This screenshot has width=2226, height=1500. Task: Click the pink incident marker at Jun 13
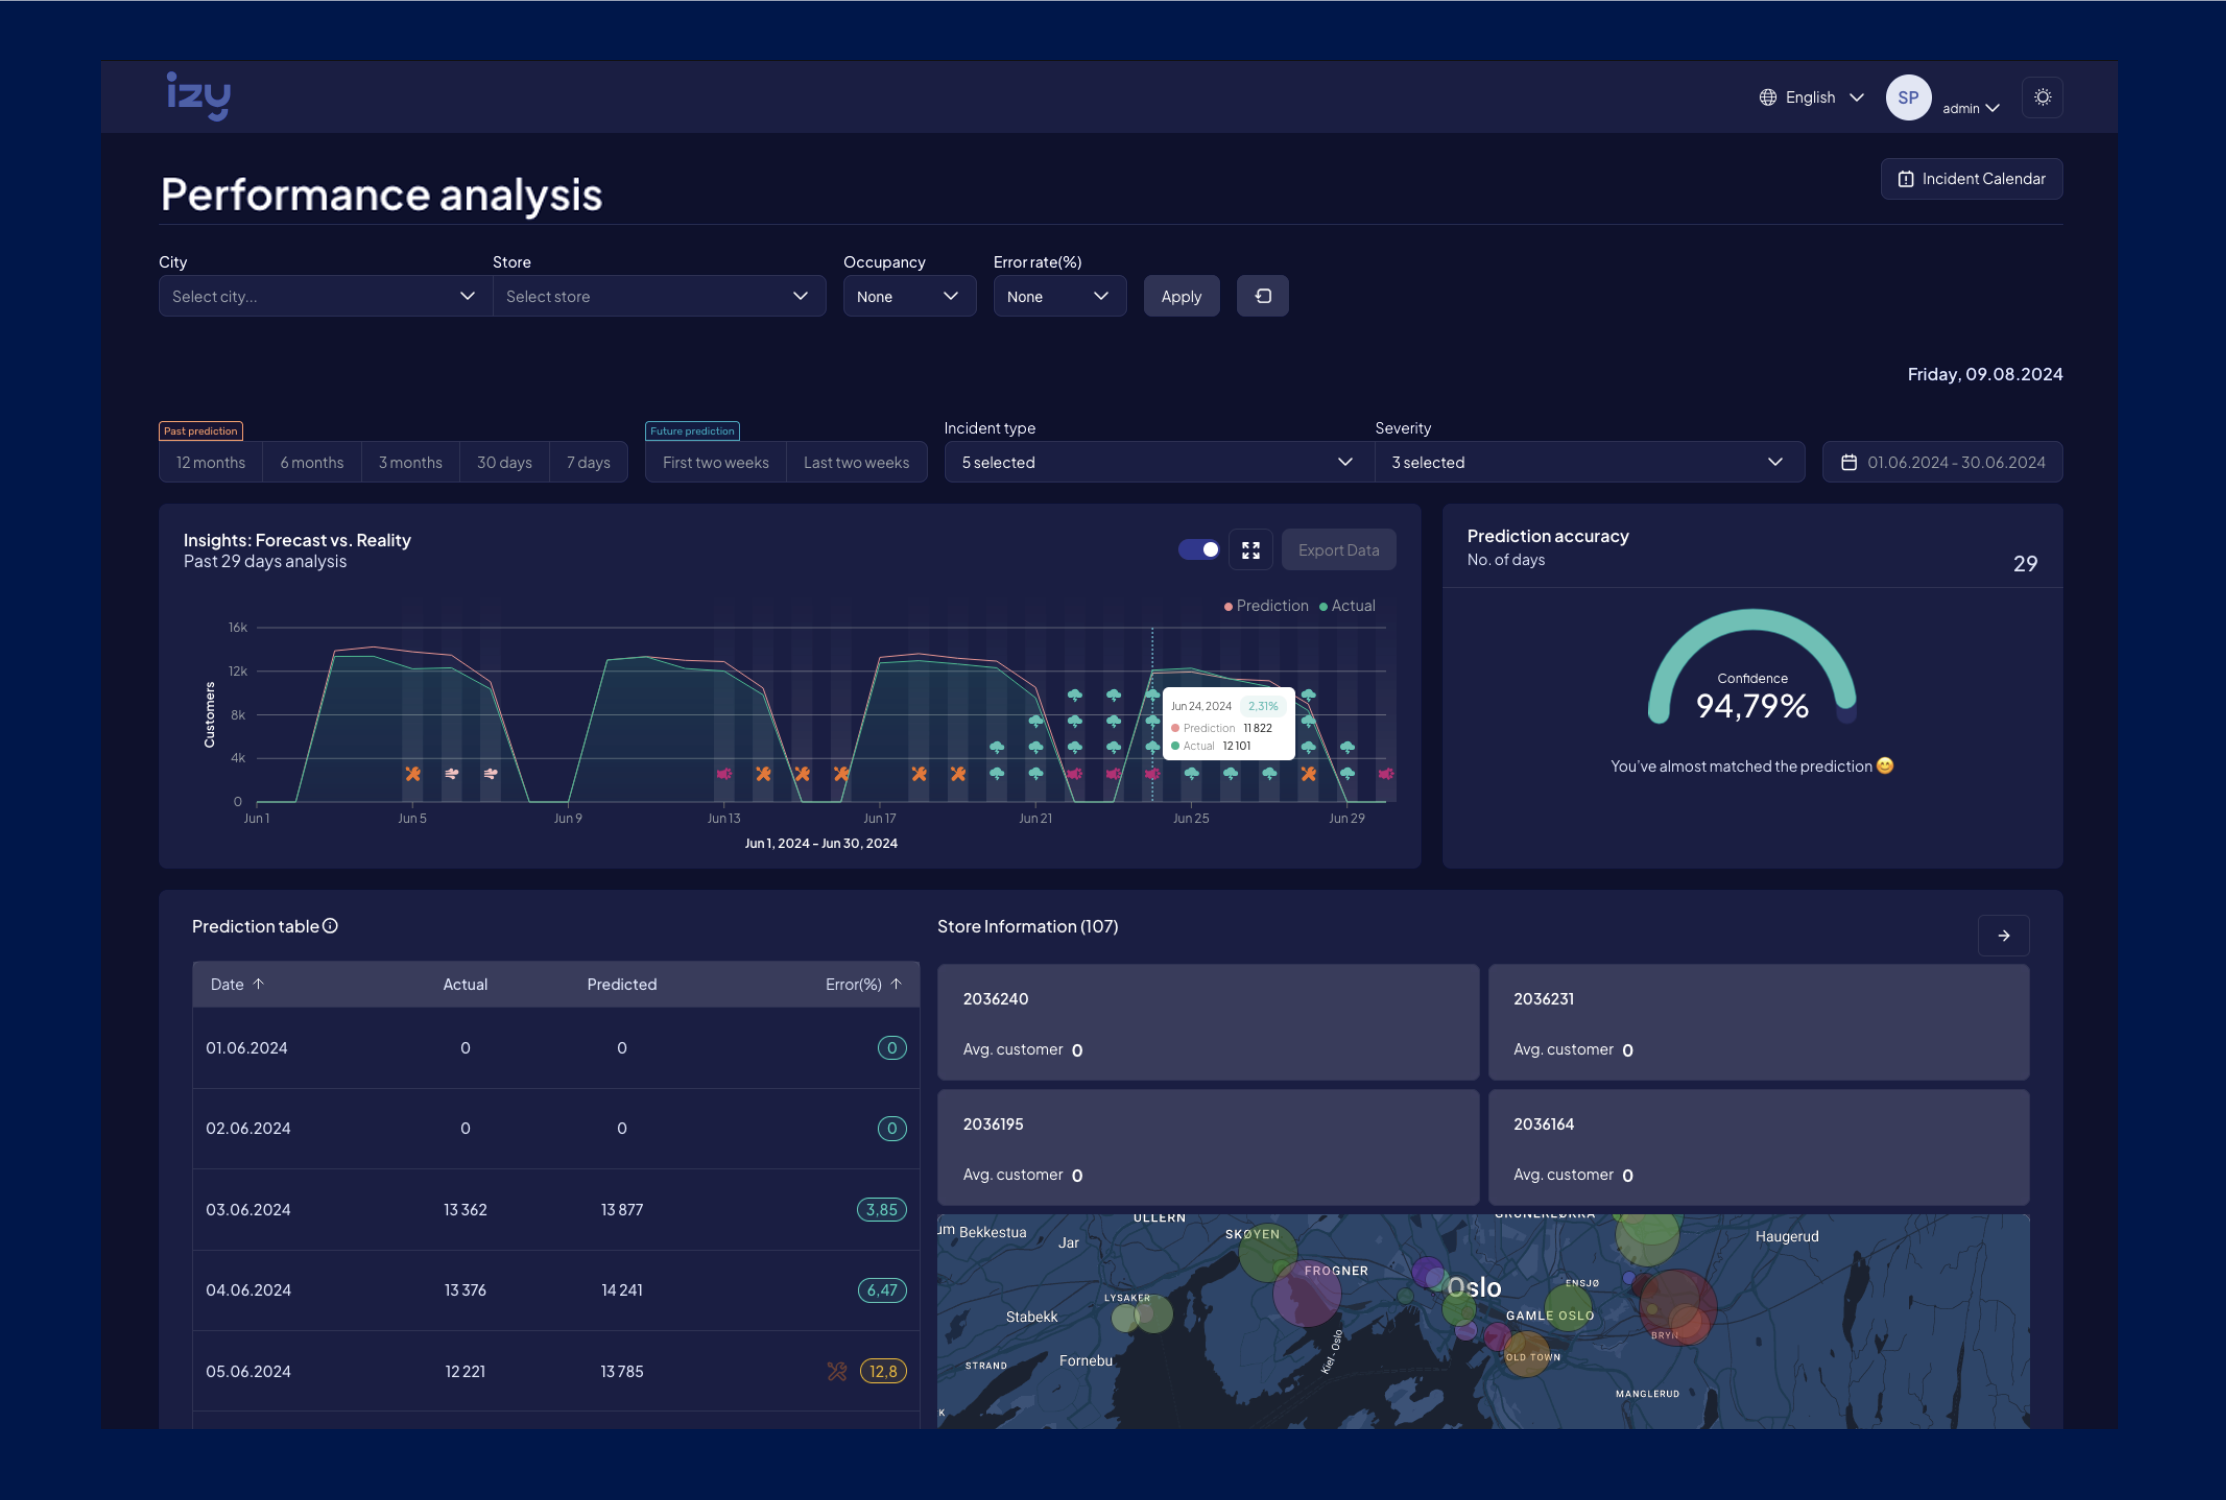click(x=724, y=773)
